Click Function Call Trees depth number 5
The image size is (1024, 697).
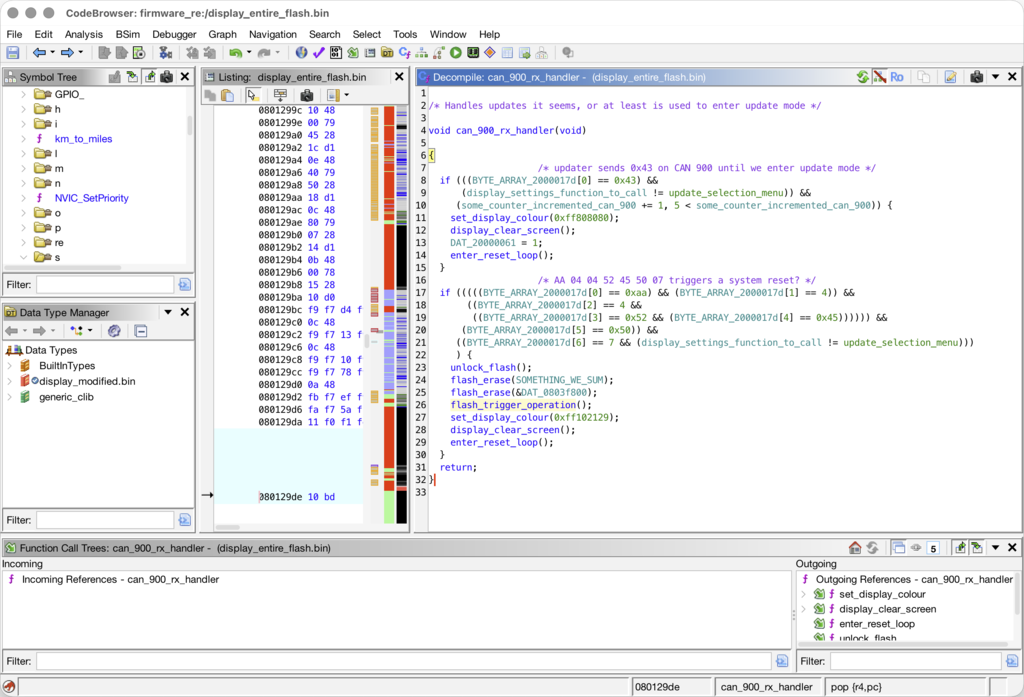coord(933,548)
